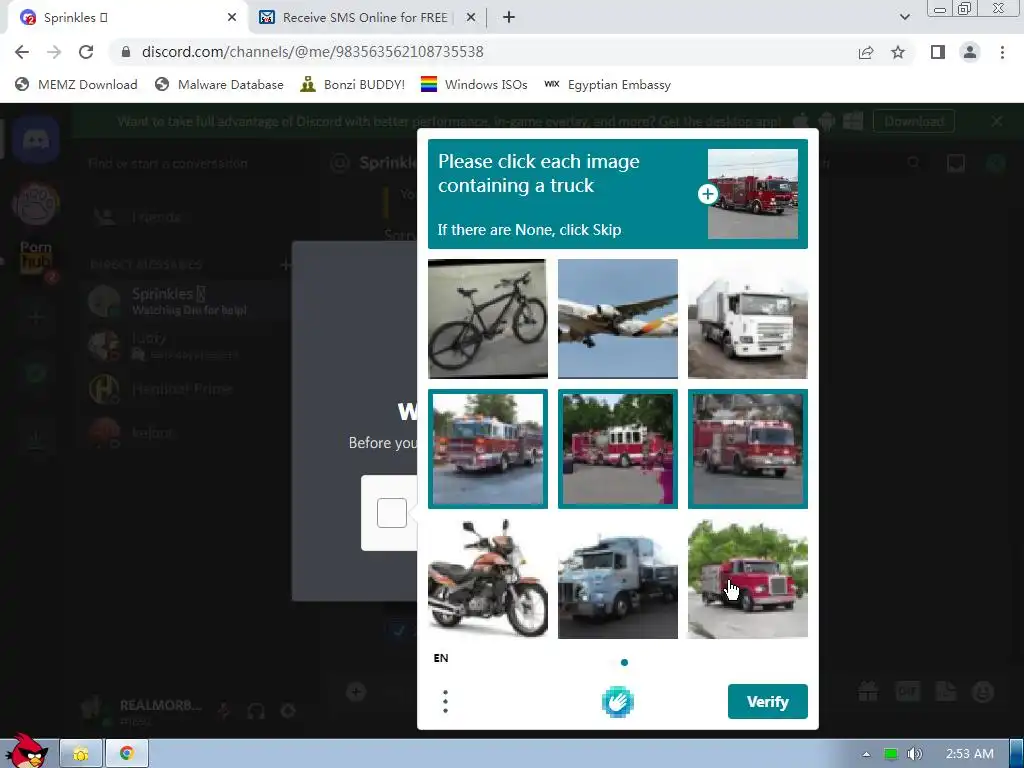Viewport: 1024px width, 768px height.
Task: Tick the captcha checkbox behind the challenge
Action: (392, 513)
